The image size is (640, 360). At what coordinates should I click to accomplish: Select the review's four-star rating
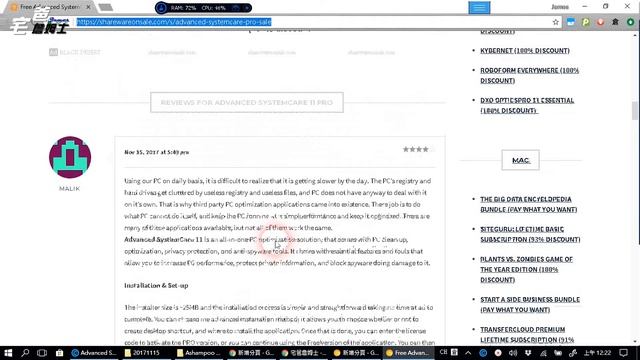pyautogui.click(x=416, y=149)
